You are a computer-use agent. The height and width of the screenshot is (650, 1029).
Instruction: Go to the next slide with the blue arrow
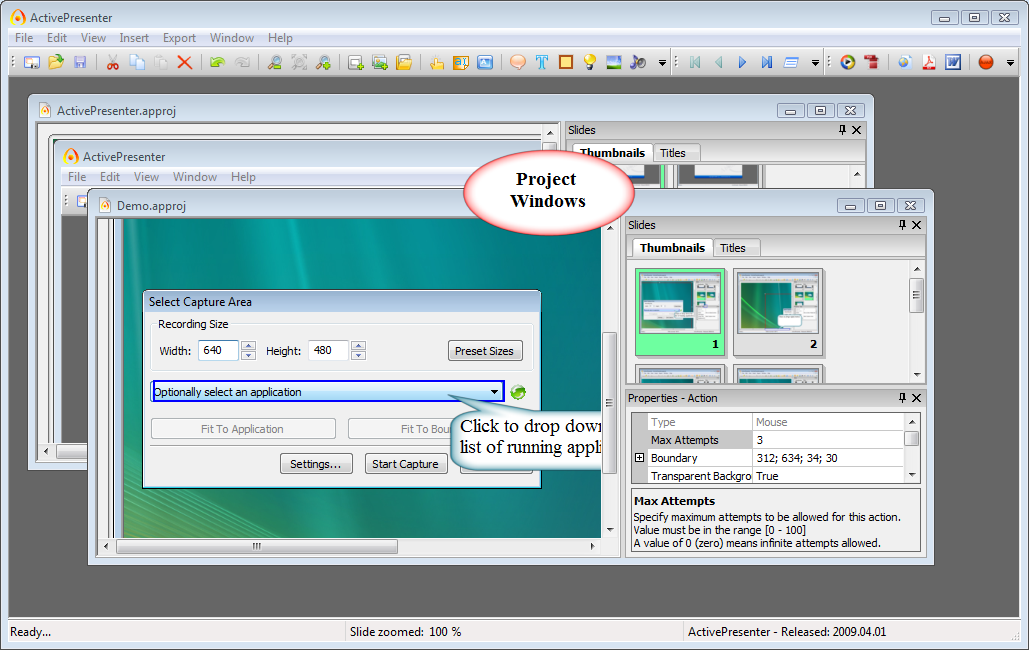(x=742, y=62)
